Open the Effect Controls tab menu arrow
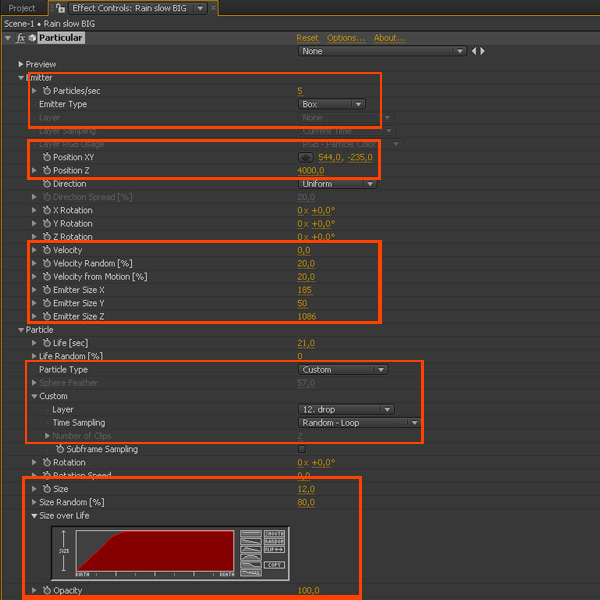The height and width of the screenshot is (600, 600). pos(200,8)
